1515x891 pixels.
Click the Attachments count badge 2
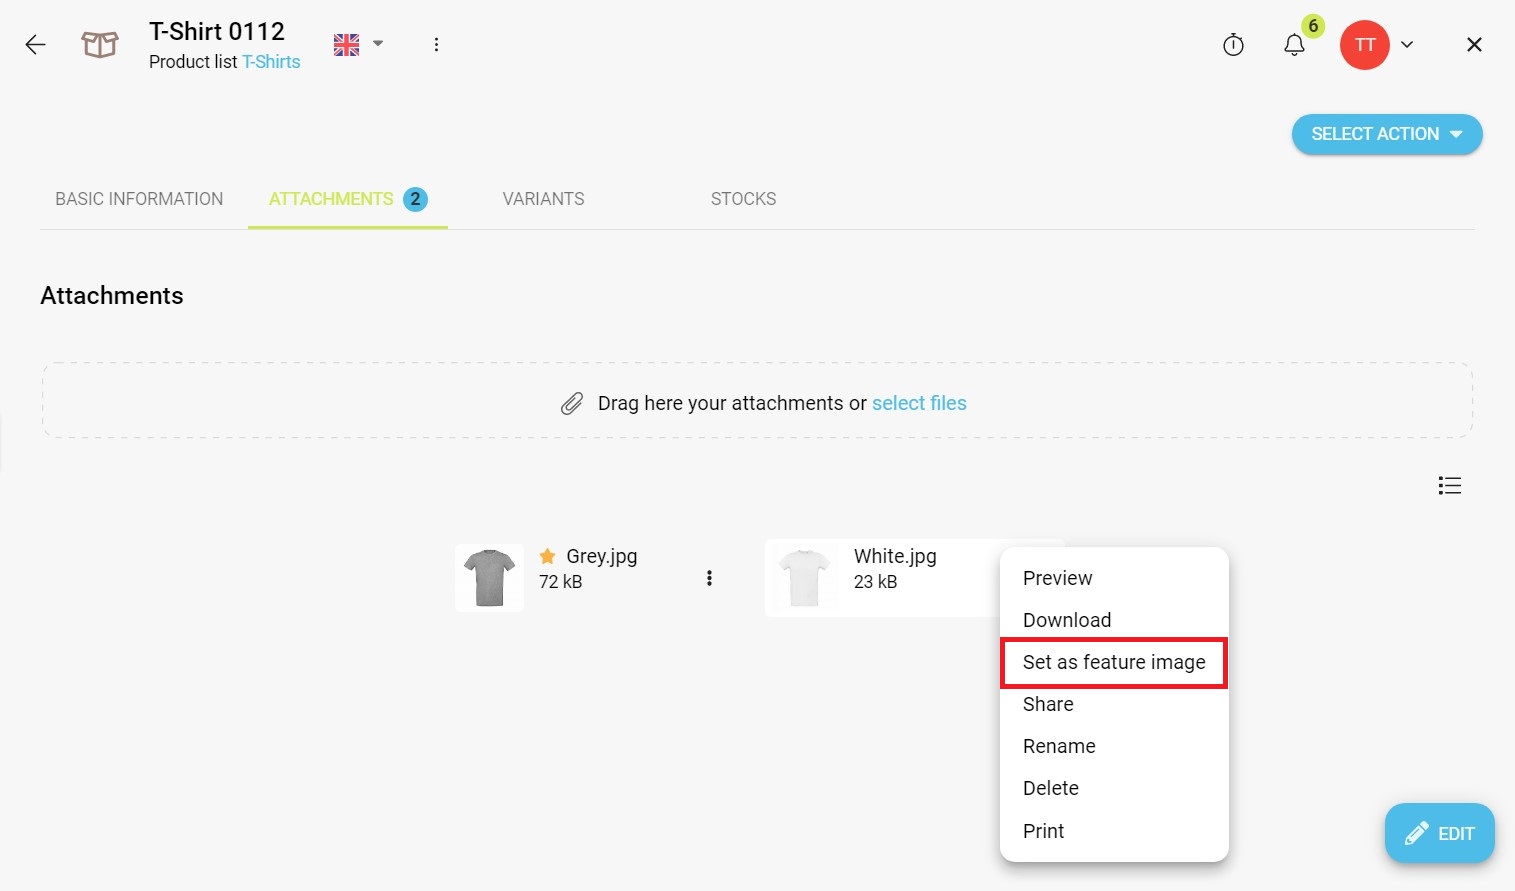(x=415, y=199)
